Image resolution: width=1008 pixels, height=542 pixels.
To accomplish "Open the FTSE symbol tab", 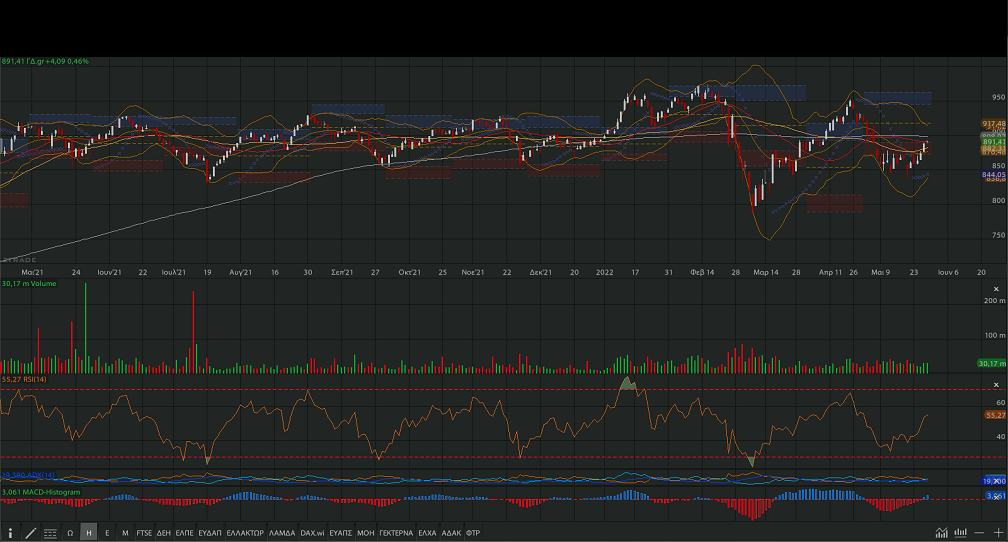I will click(145, 533).
